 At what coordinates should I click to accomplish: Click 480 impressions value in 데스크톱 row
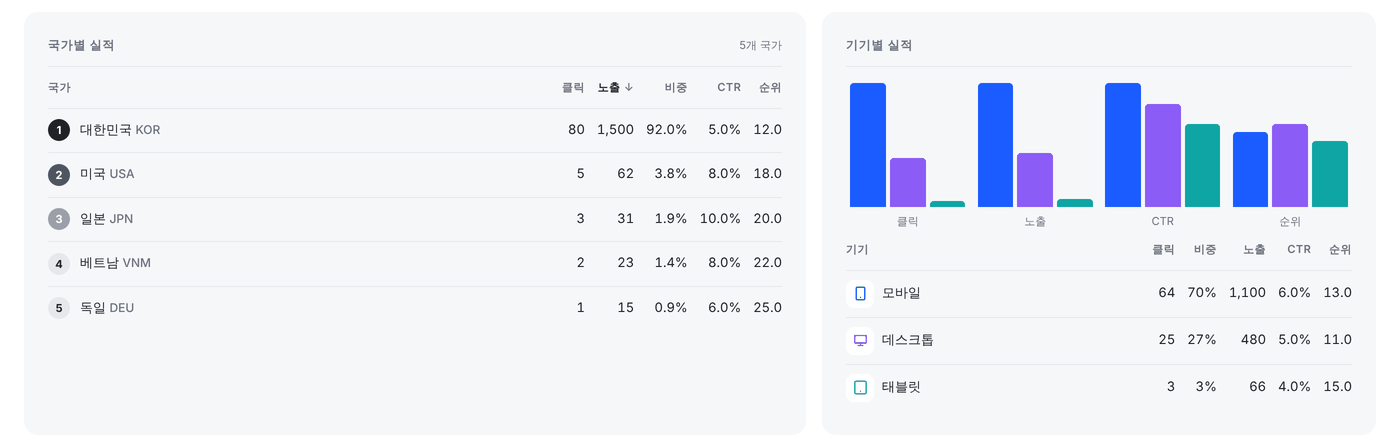click(1253, 340)
